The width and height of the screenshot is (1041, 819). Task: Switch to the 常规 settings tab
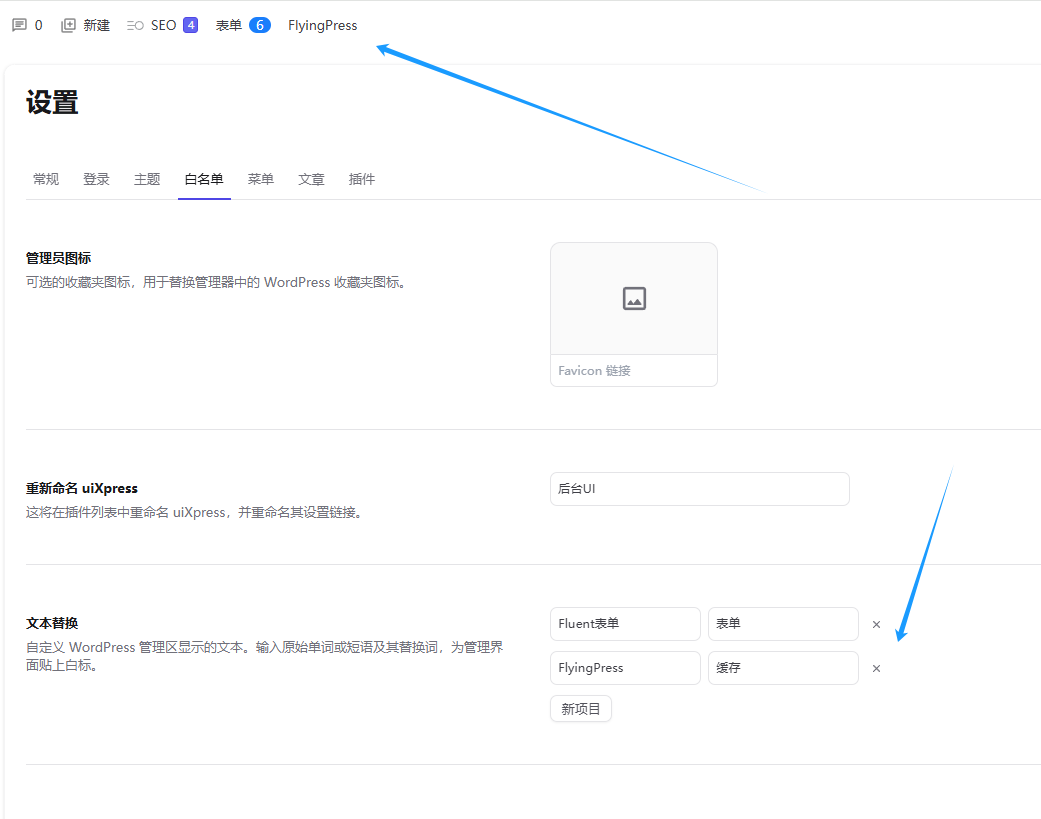pyautogui.click(x=46, y=179)
